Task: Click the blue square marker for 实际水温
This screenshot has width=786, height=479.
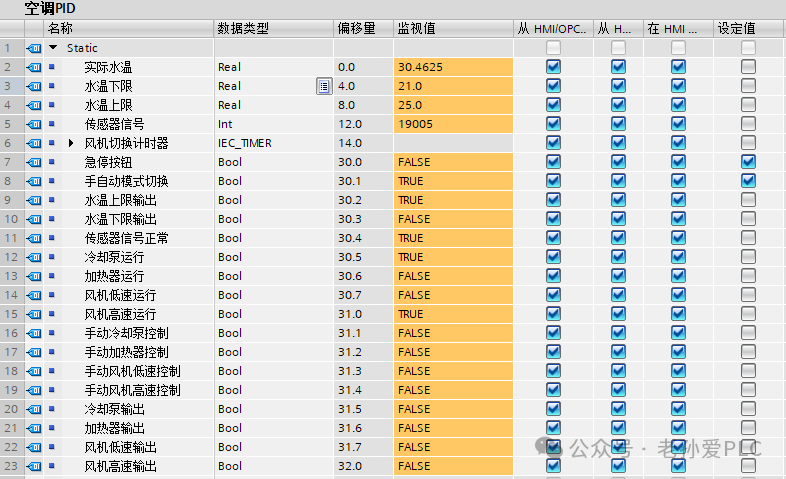Action: [x=52, y=67]
